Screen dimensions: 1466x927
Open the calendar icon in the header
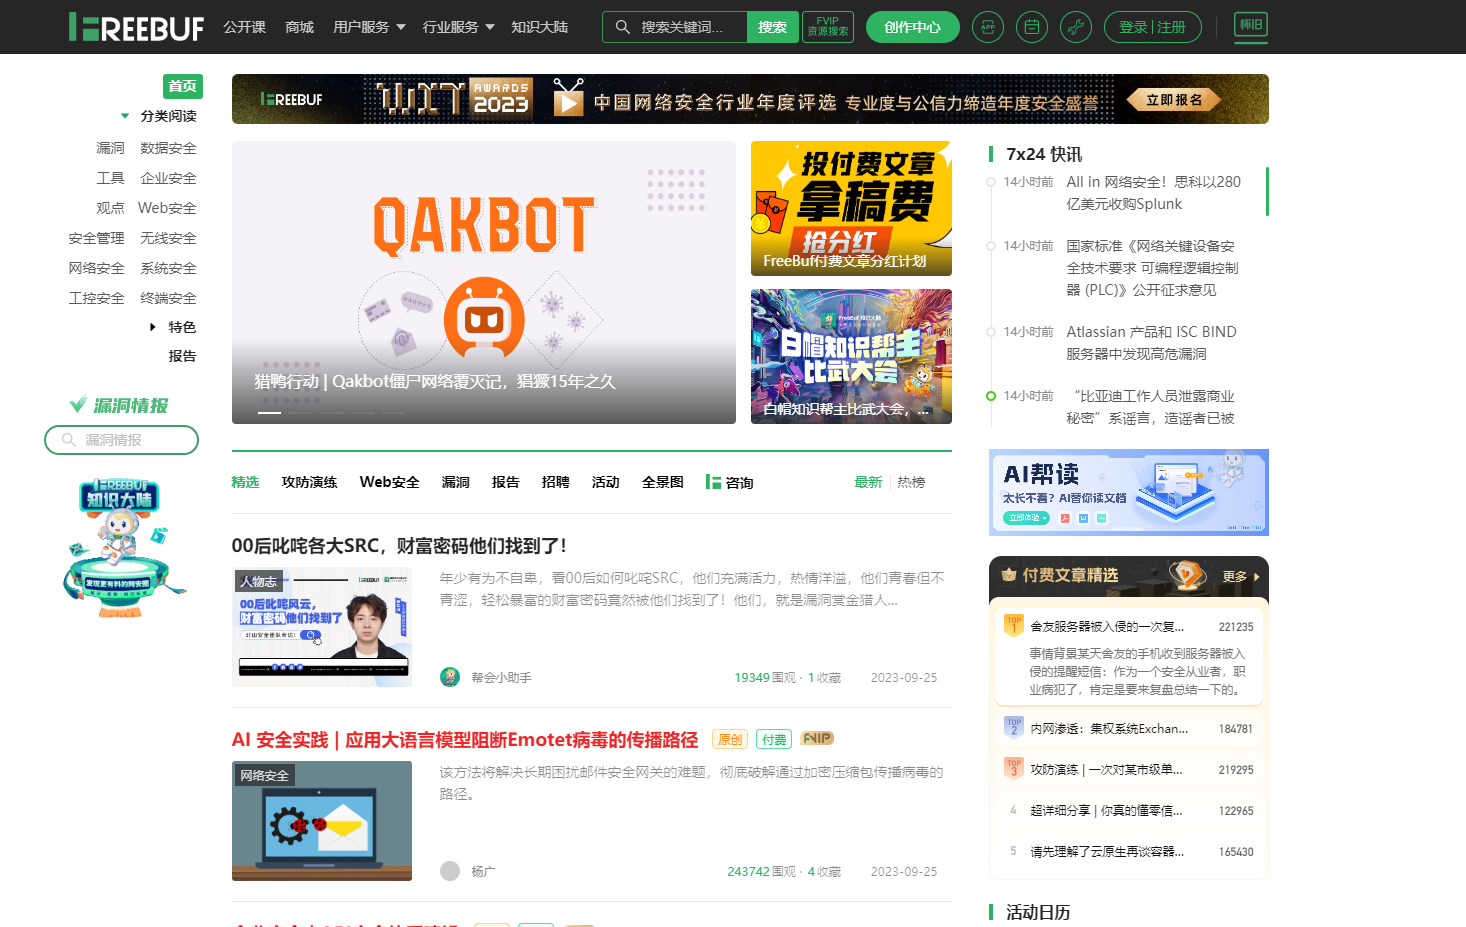[x=1032, y=27]
